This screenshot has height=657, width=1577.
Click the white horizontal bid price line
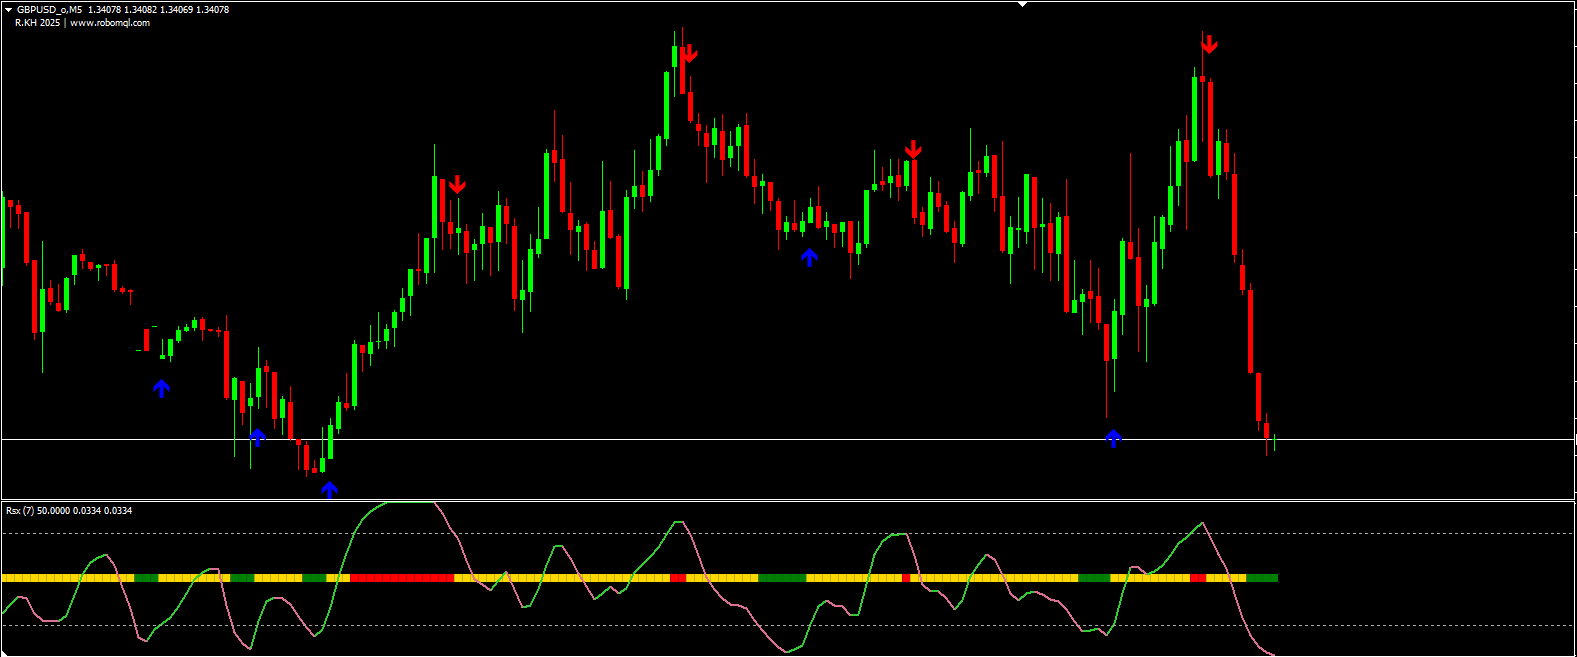[787, 439]
